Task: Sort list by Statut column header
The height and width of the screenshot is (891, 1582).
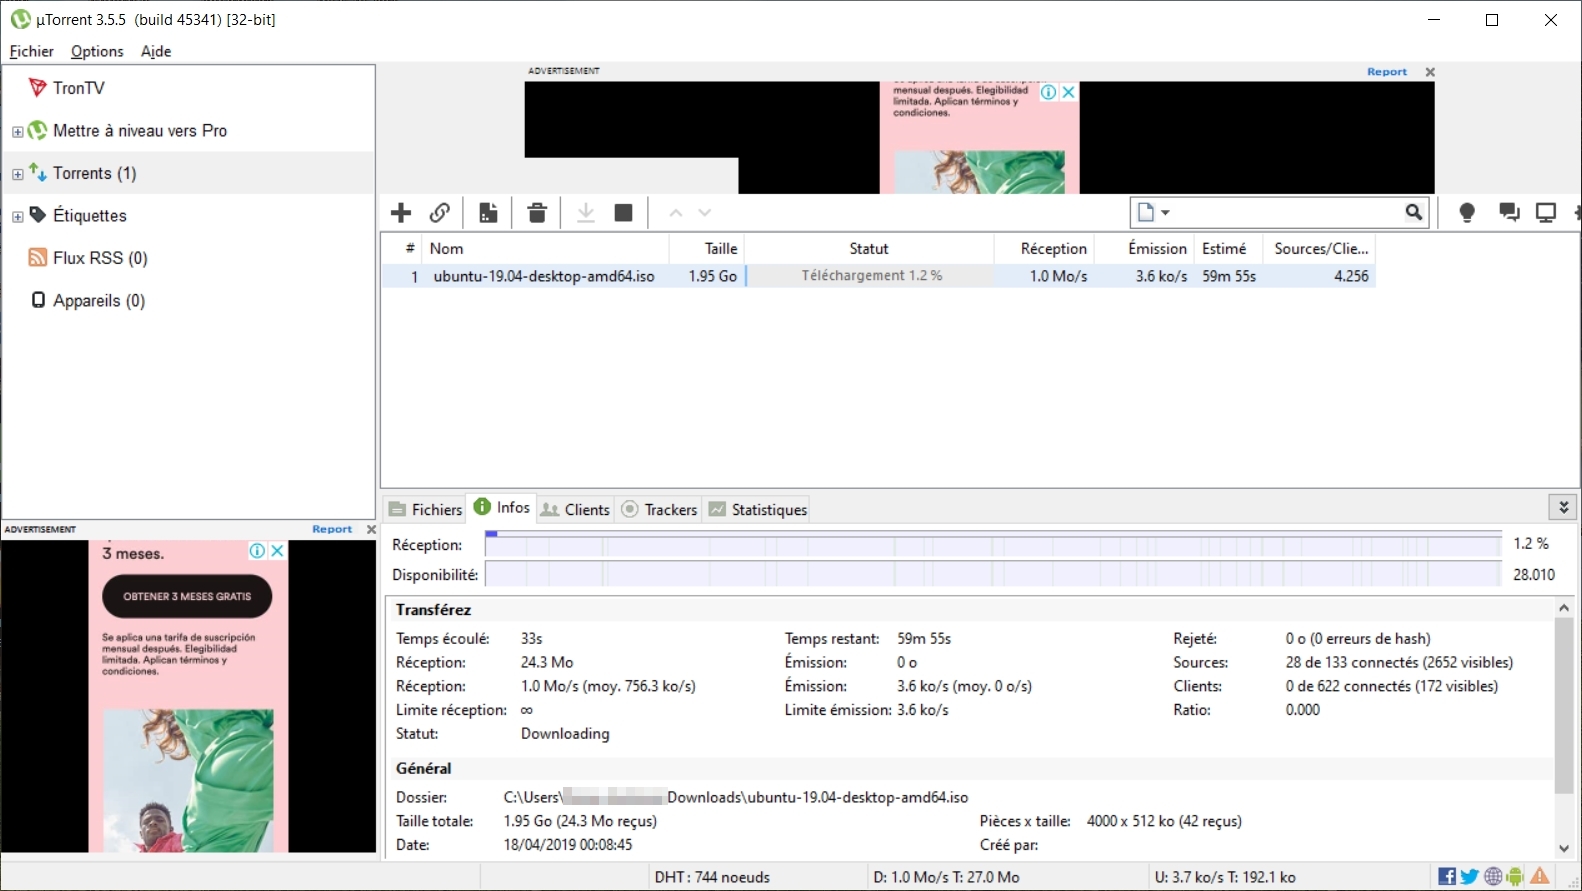Action: (869, 248)
